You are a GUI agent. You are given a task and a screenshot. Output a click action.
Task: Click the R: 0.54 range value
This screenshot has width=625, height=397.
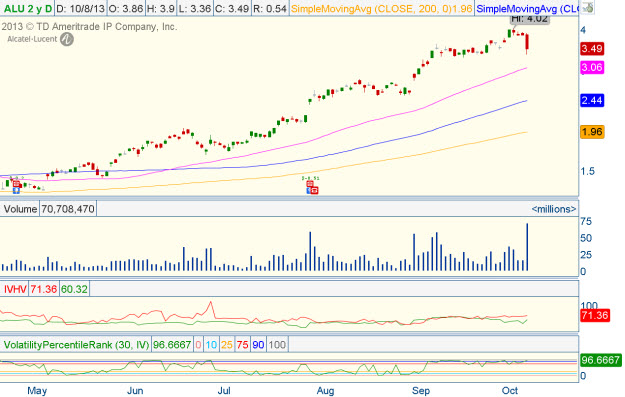coord(269,8)
